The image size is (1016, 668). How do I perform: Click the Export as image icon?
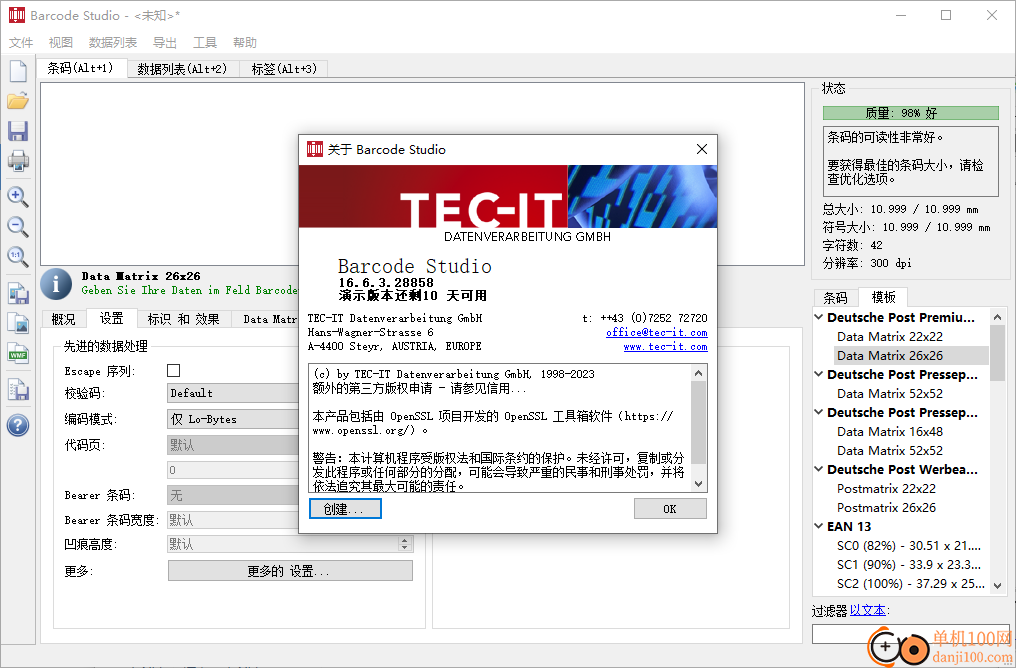point(17,323)
